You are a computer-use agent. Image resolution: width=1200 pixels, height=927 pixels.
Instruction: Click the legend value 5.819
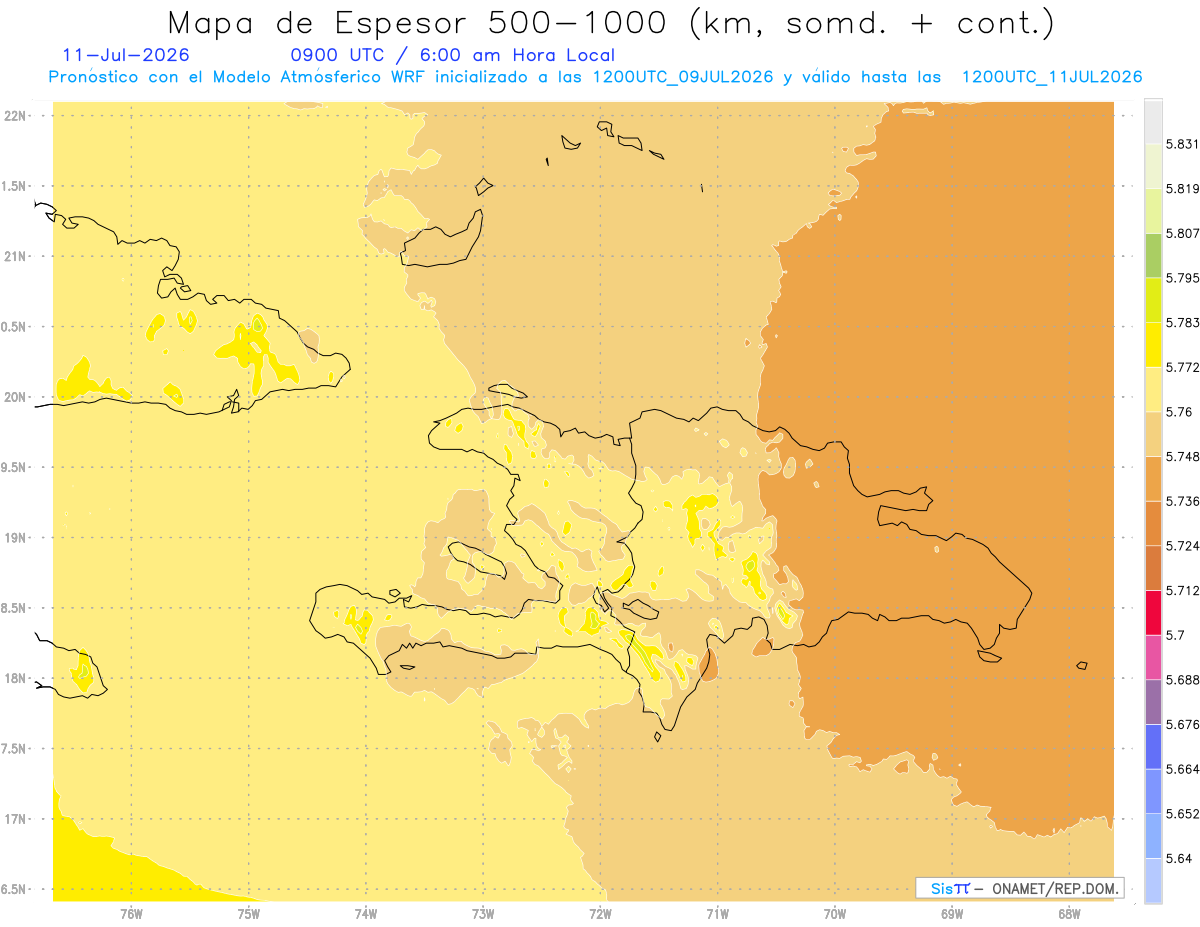click(x=1183, y=188)
